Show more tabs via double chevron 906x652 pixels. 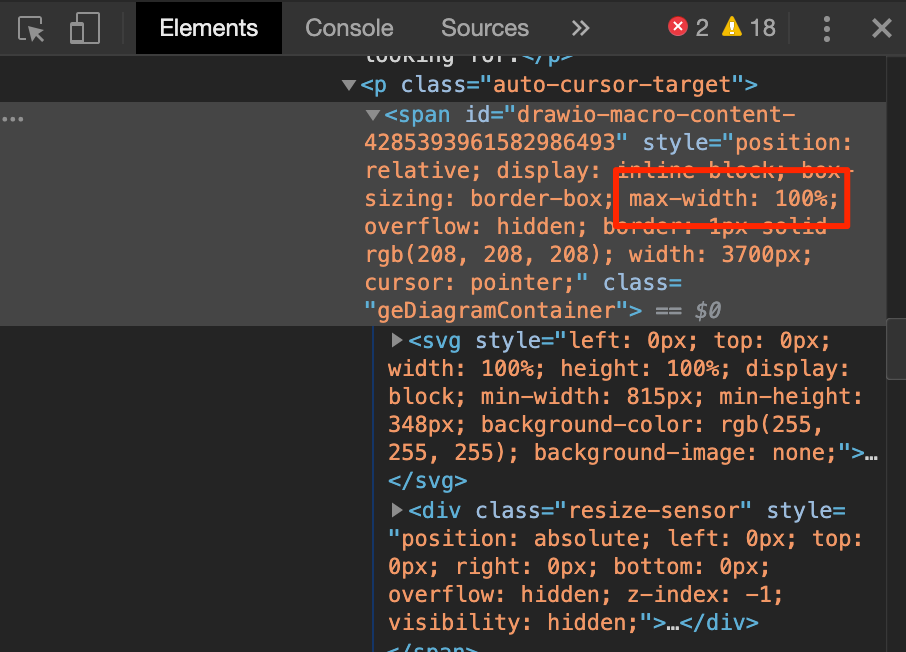580,28
